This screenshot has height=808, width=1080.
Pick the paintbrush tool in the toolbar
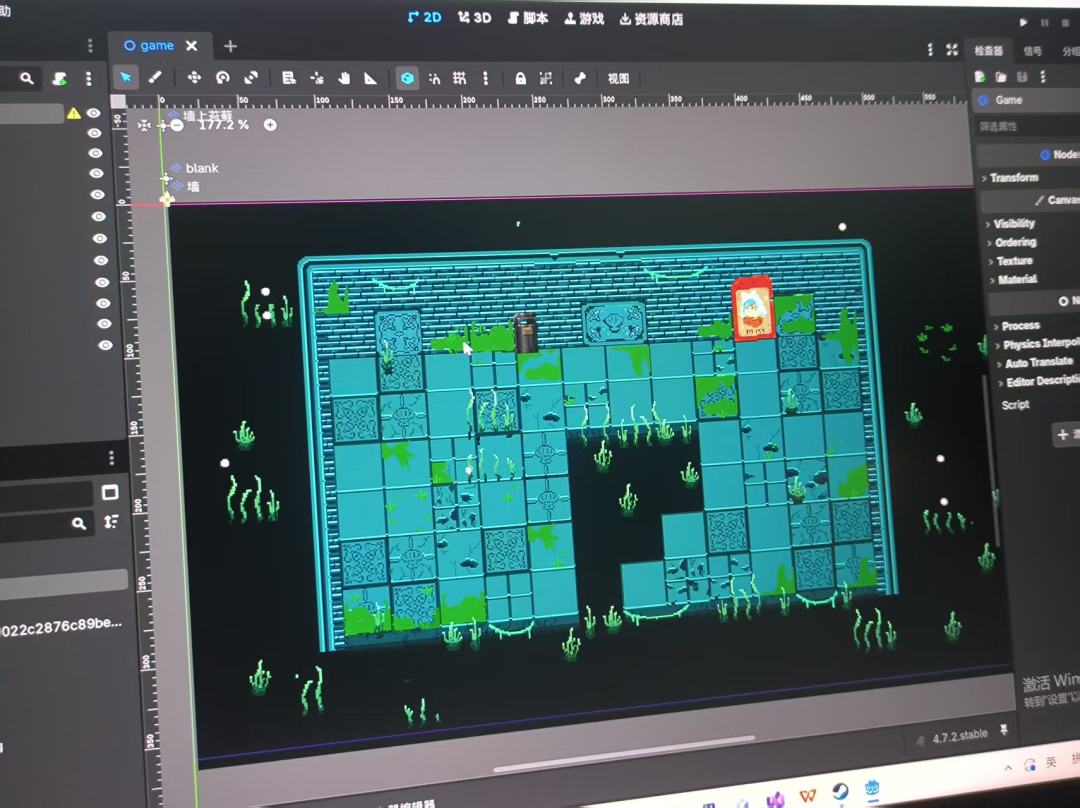[155, 77]
